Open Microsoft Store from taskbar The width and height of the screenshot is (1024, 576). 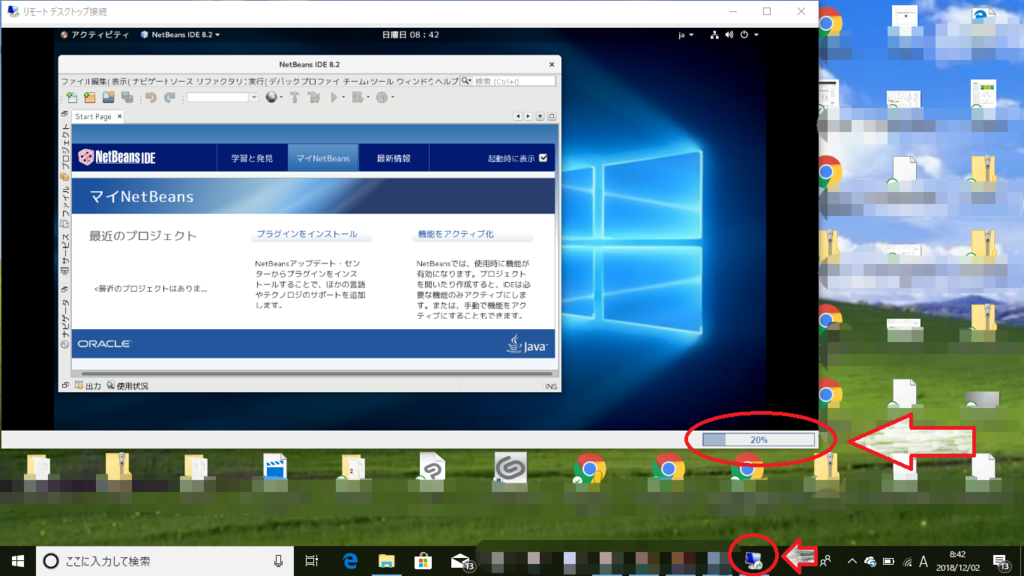pos(423,561)
